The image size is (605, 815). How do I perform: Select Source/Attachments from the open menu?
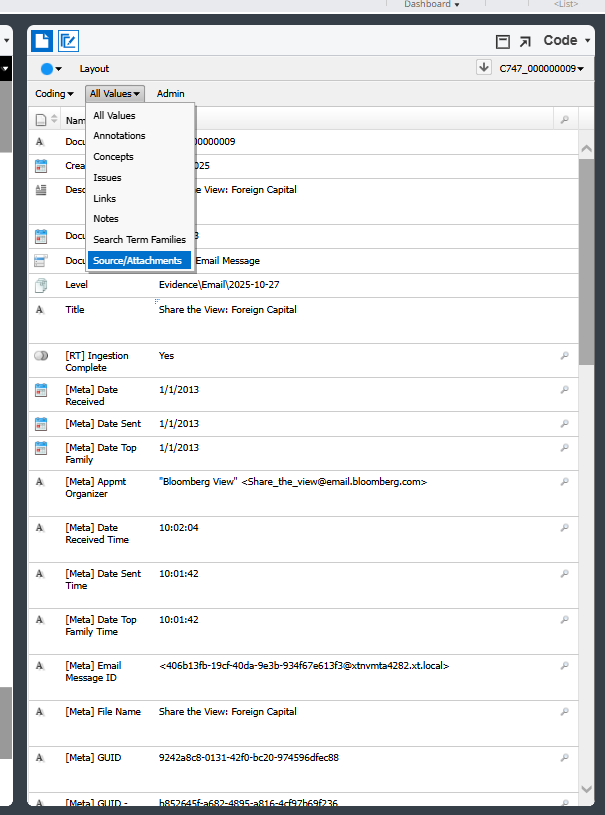tap(140, 260)
